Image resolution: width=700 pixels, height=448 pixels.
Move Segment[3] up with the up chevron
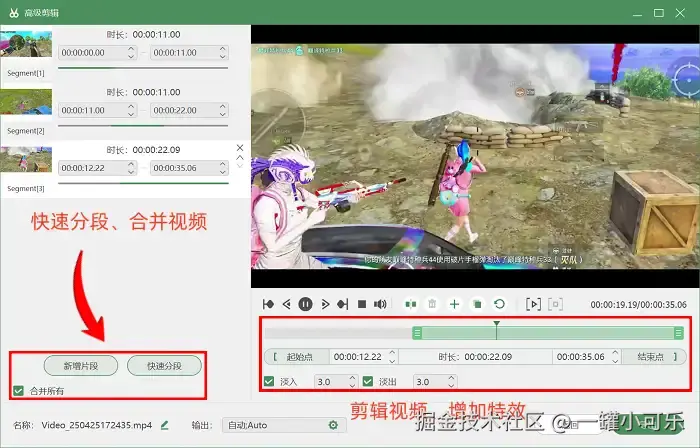click(x=240, y=158)
